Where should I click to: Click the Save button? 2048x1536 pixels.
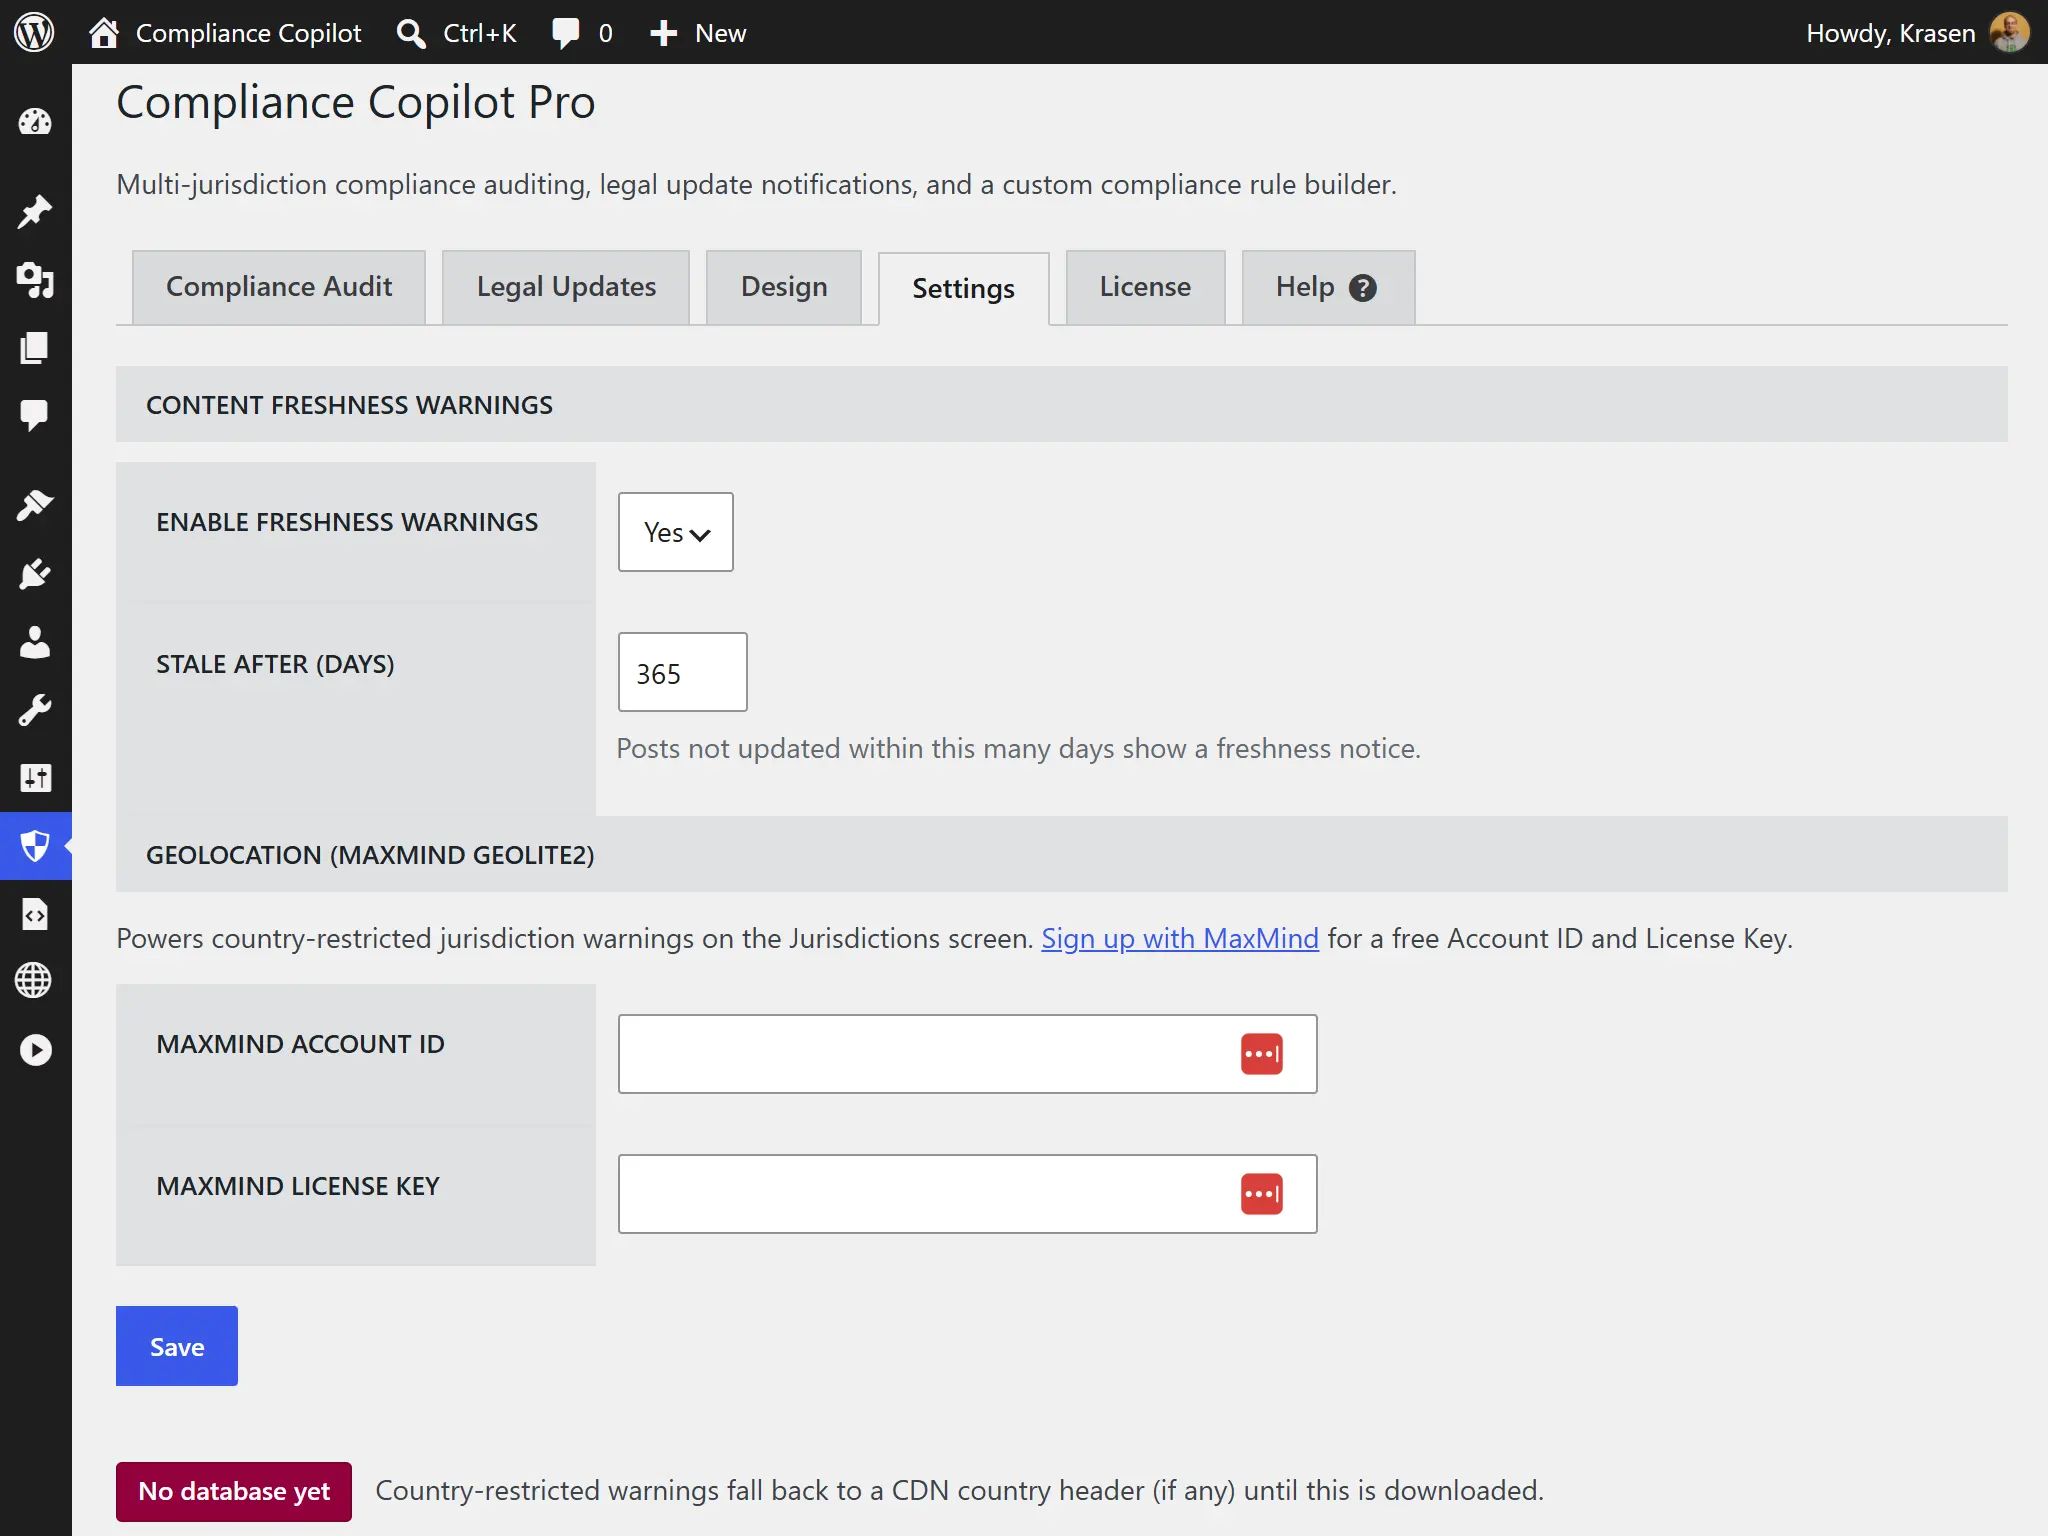click(177, 1346)
